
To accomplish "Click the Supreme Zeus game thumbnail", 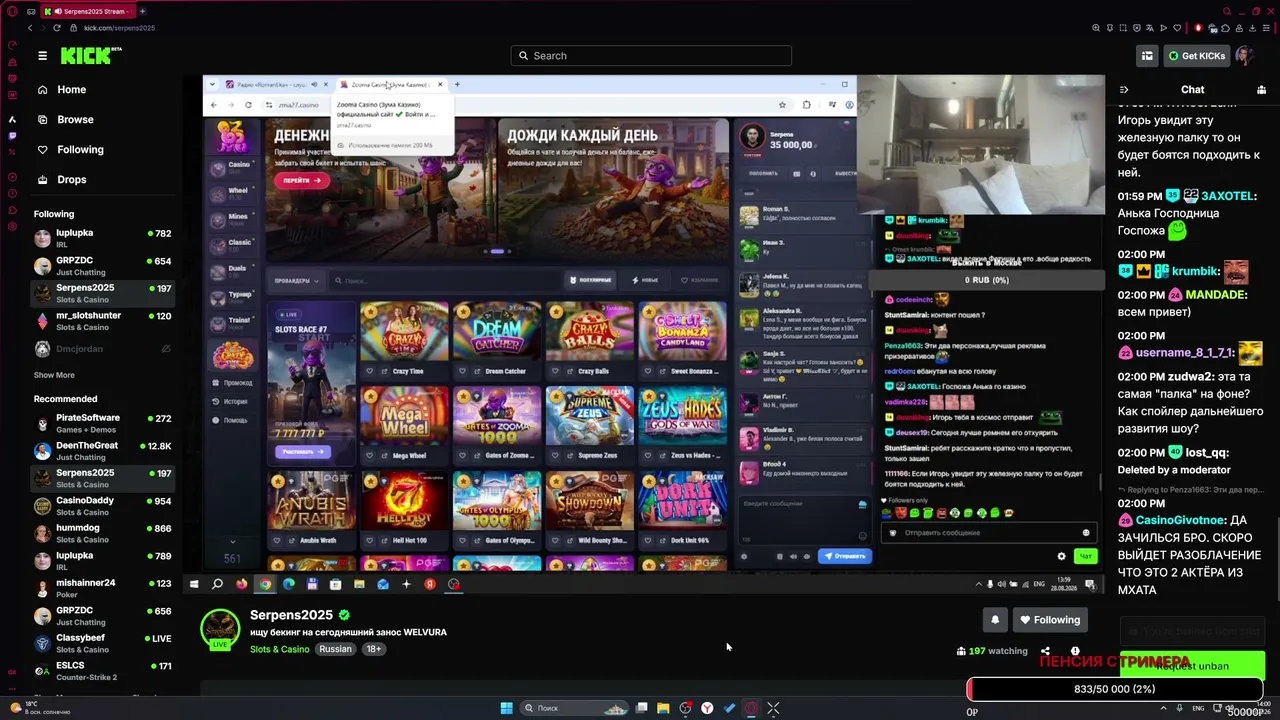I will click(590, 416).
